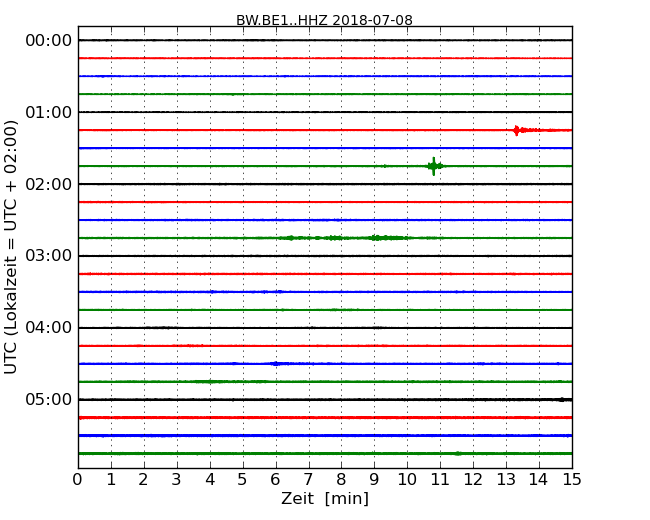The image size is (650, 520).
Task: Click the x-axis tick label 0
Action: tap(78, 480)
